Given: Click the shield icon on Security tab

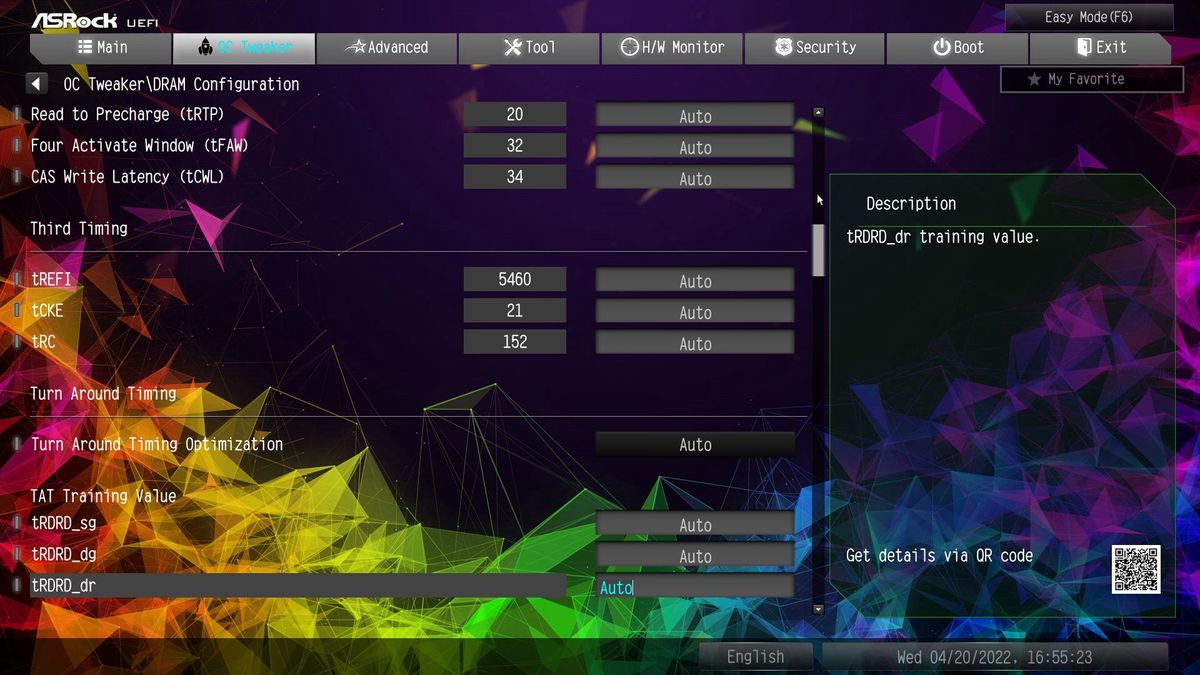Looking at the screenshot, I should click(x=784, y=47).
